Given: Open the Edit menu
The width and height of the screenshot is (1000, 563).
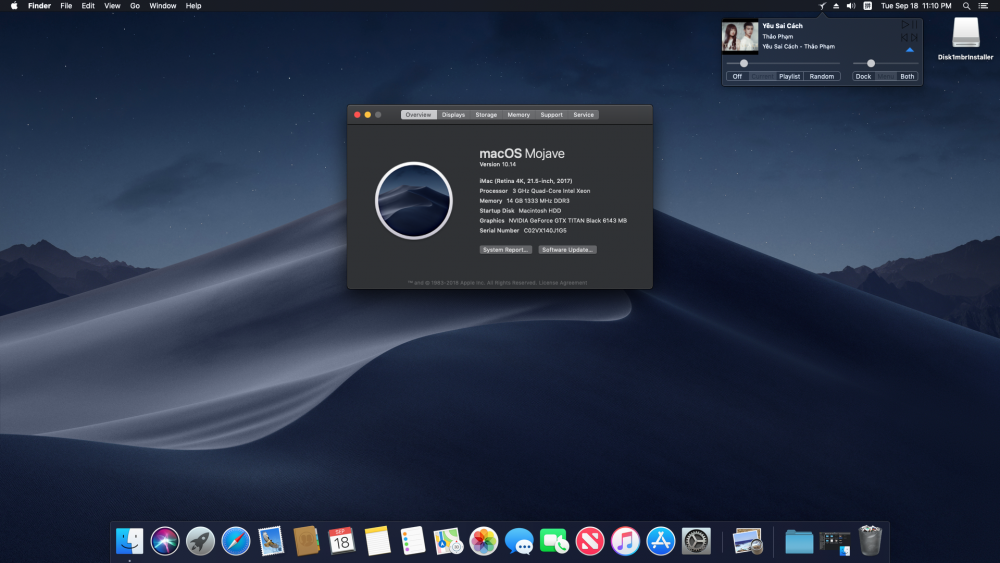Looking at the screenshot, I should (88, 6).
